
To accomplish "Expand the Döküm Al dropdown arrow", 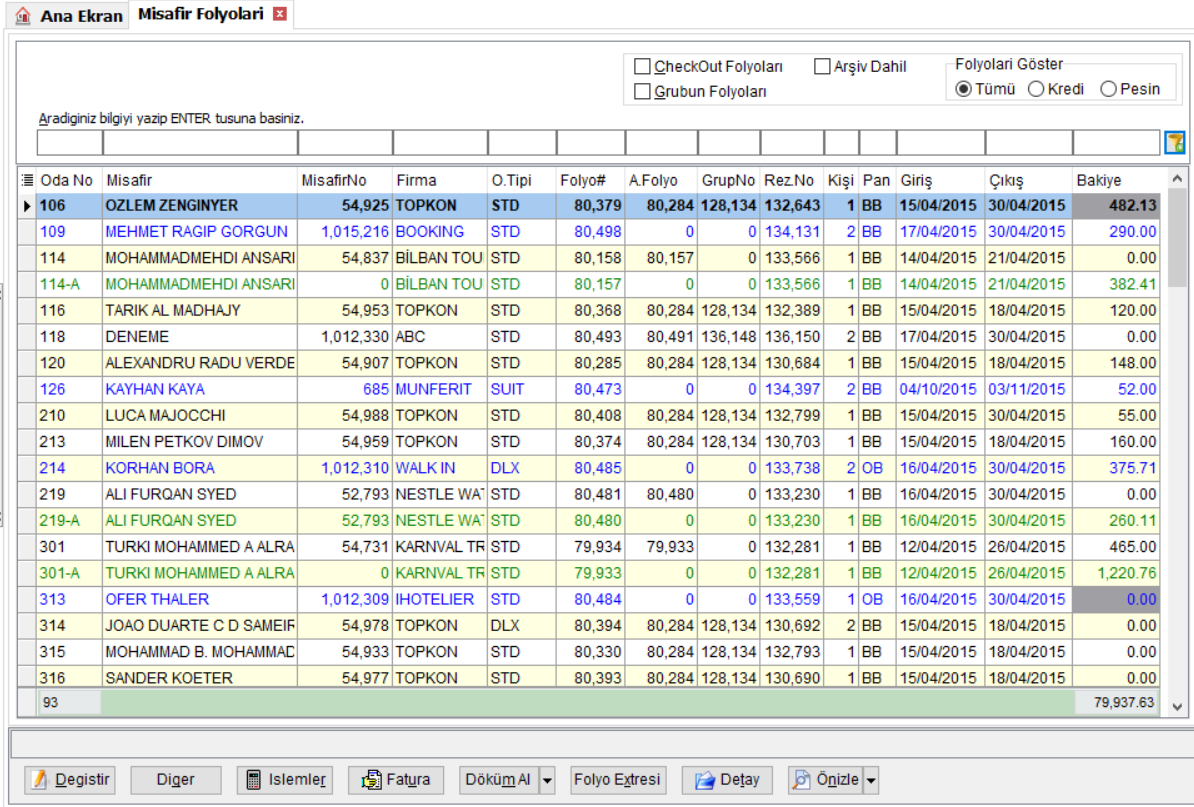I will [x=548, y=780].
